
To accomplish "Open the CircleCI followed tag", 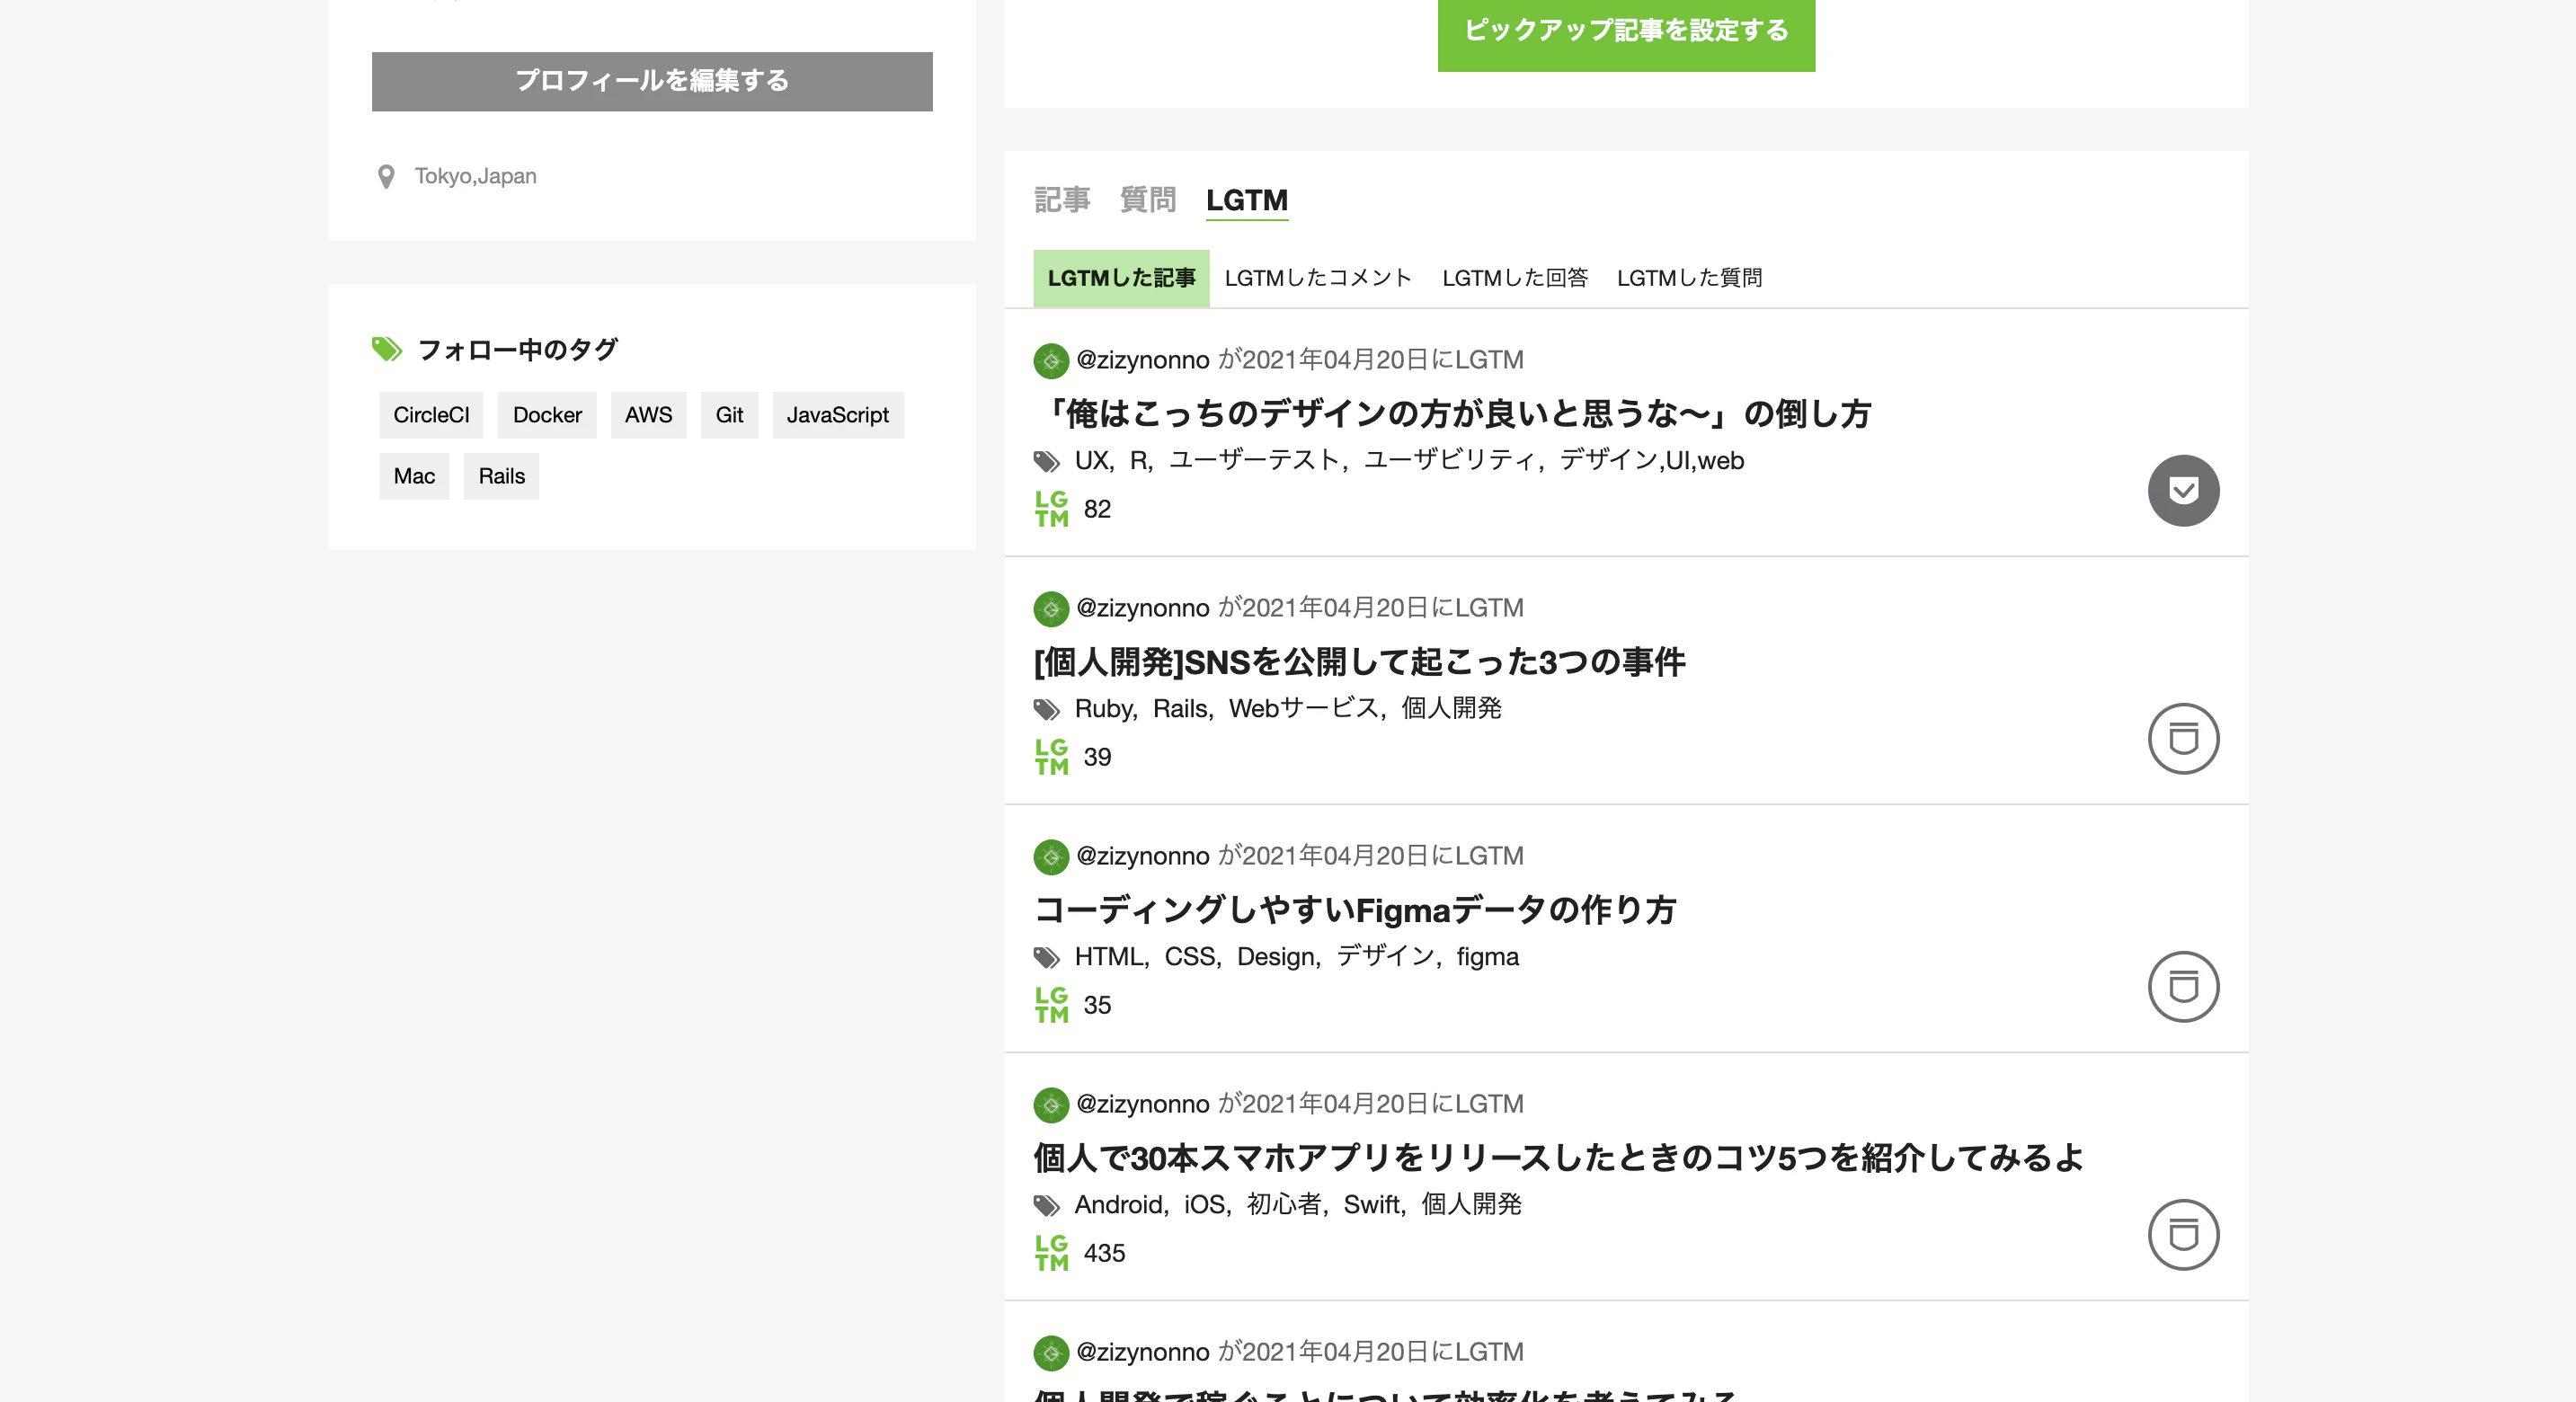I will point(431,415).
